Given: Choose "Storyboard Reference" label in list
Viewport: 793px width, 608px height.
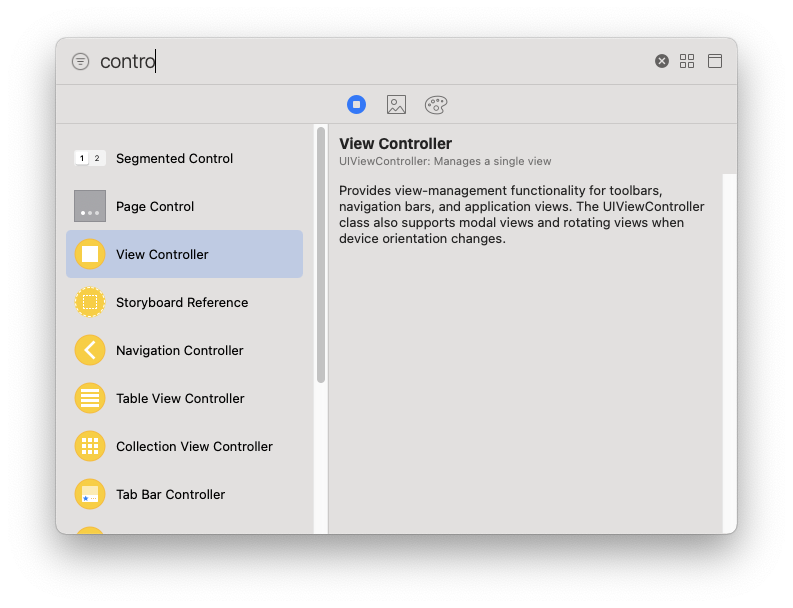Looking at the screenshot, I should coord(182,302).
